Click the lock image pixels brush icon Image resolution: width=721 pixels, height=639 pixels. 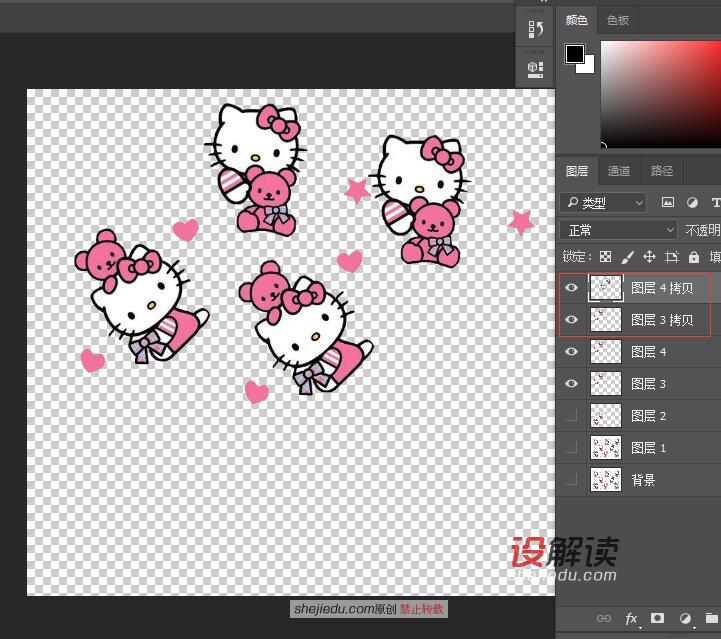point(627,257)
